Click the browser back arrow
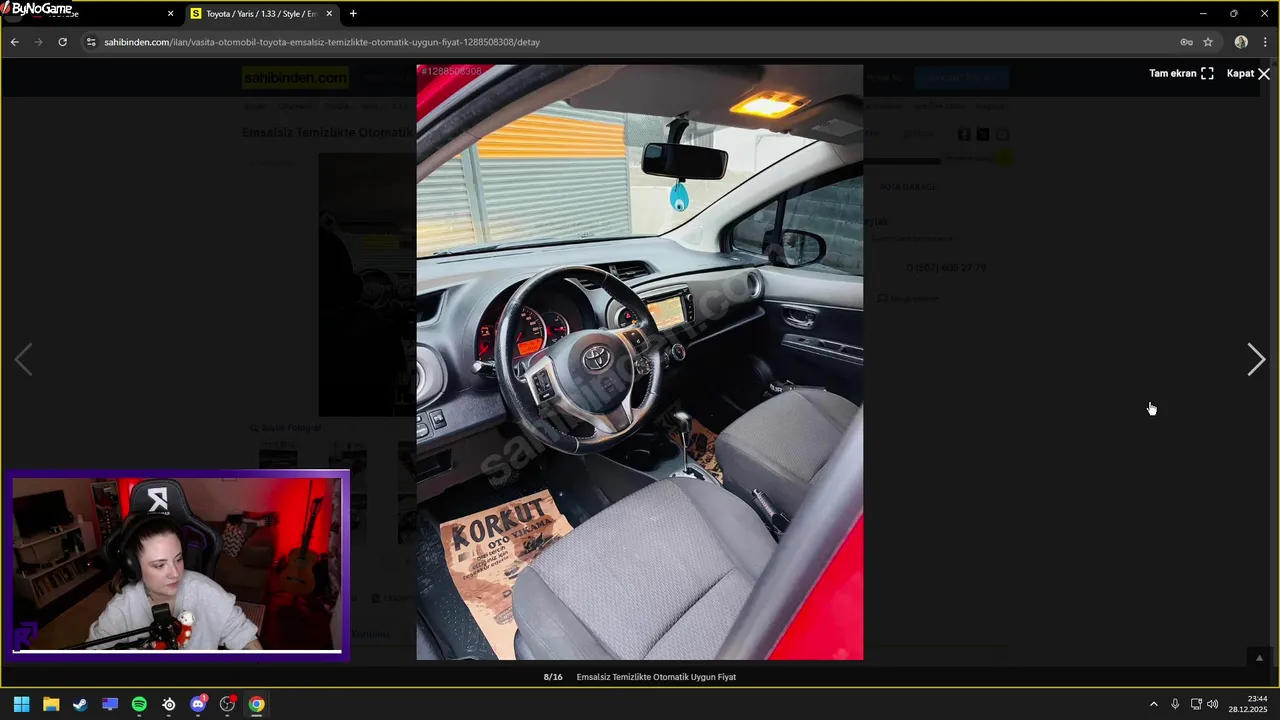Image resolution: width=1280 pixels, height=720 pixels. (x=14, y=42)
